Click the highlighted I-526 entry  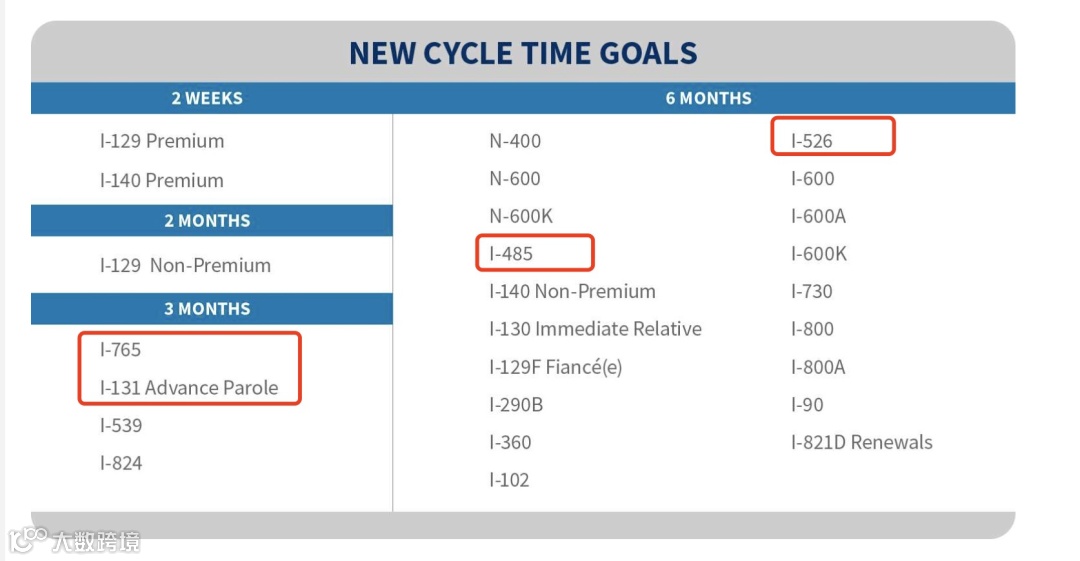coord(811,141)
